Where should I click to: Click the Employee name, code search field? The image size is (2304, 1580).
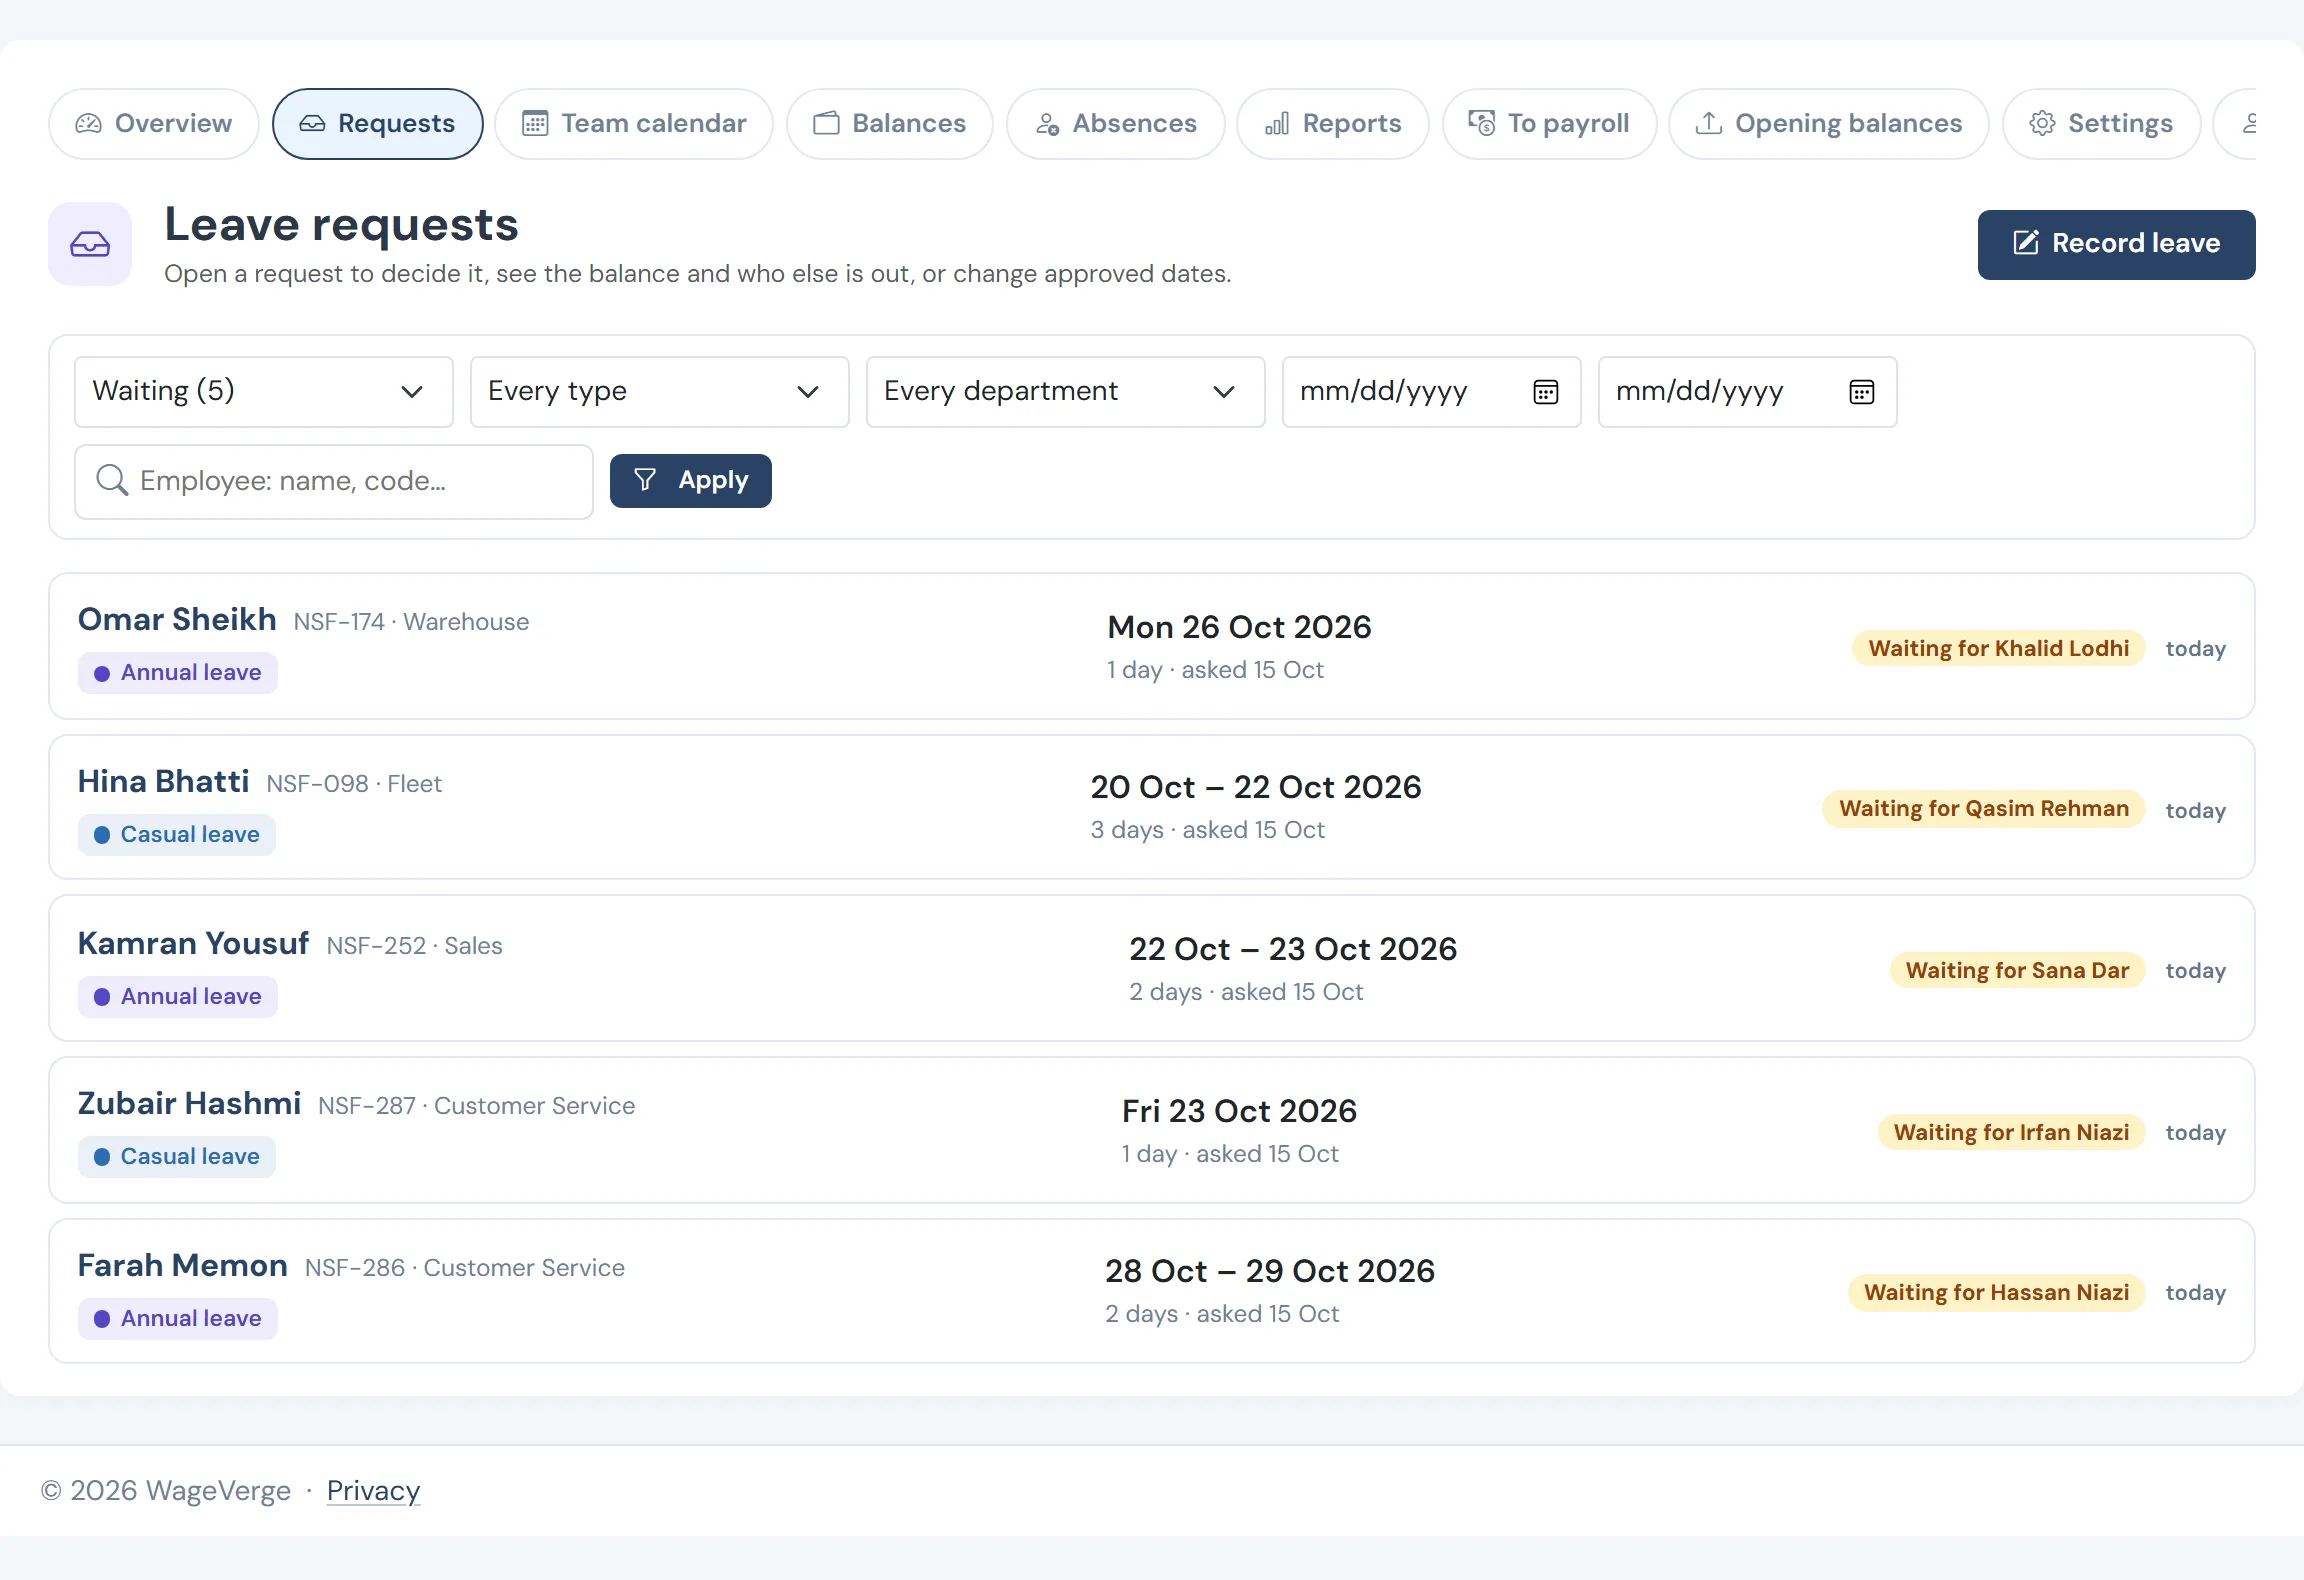(x=334, y=482)
